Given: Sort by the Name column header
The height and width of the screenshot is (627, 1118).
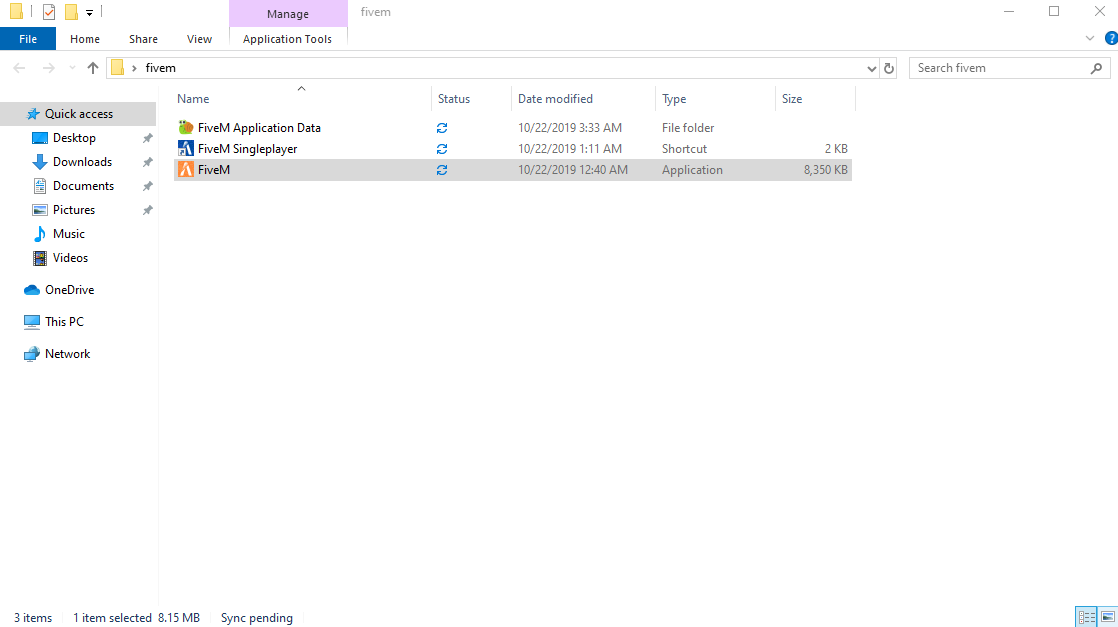Looking at the screenshot, I should pyautogui.click(x=302, y=98).
